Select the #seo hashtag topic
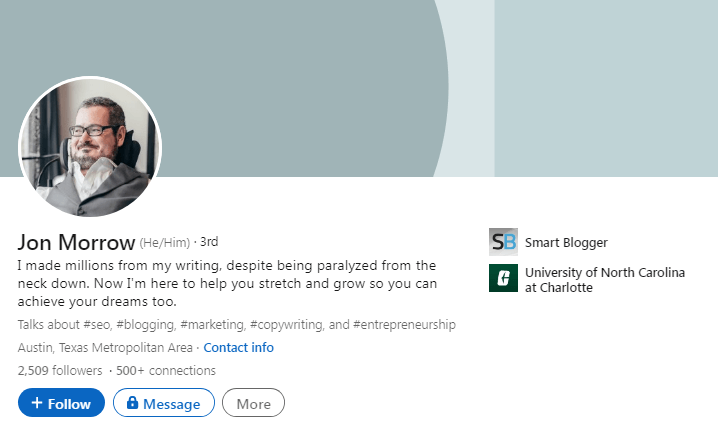Image resolution: width=718 pixels, height=432 pixels. pyautogui.click(x=96, y=325)
